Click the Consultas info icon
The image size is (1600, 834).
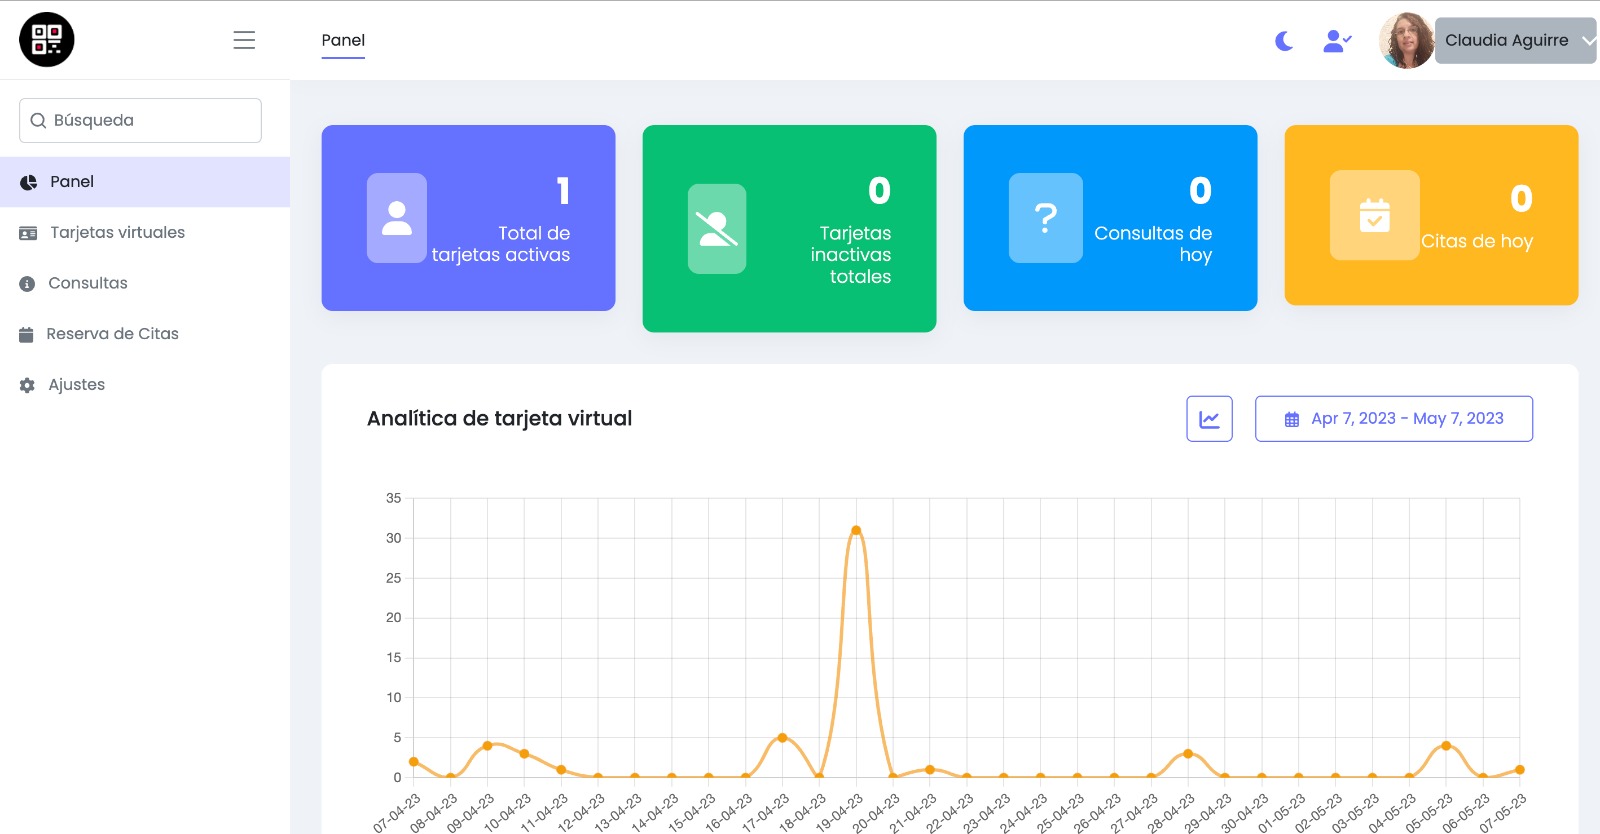(x=27, y=284)
